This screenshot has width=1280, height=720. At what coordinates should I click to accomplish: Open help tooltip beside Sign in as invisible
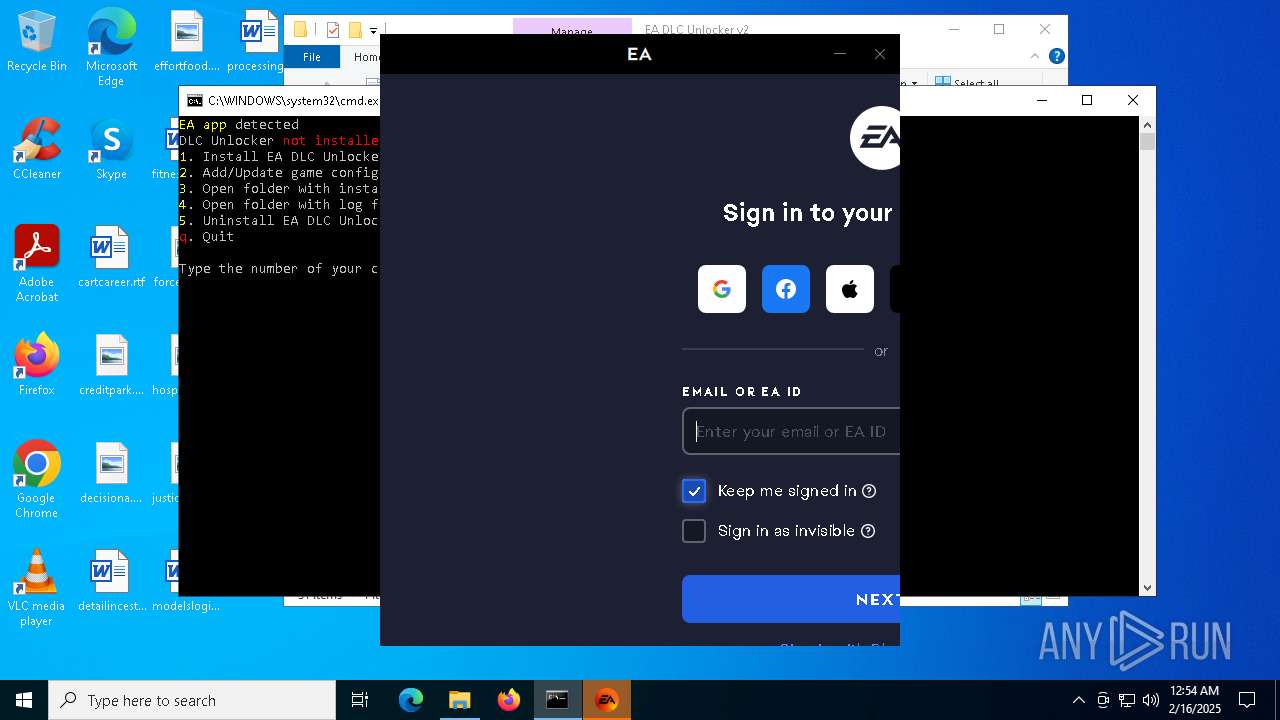[x=868, y=531]
